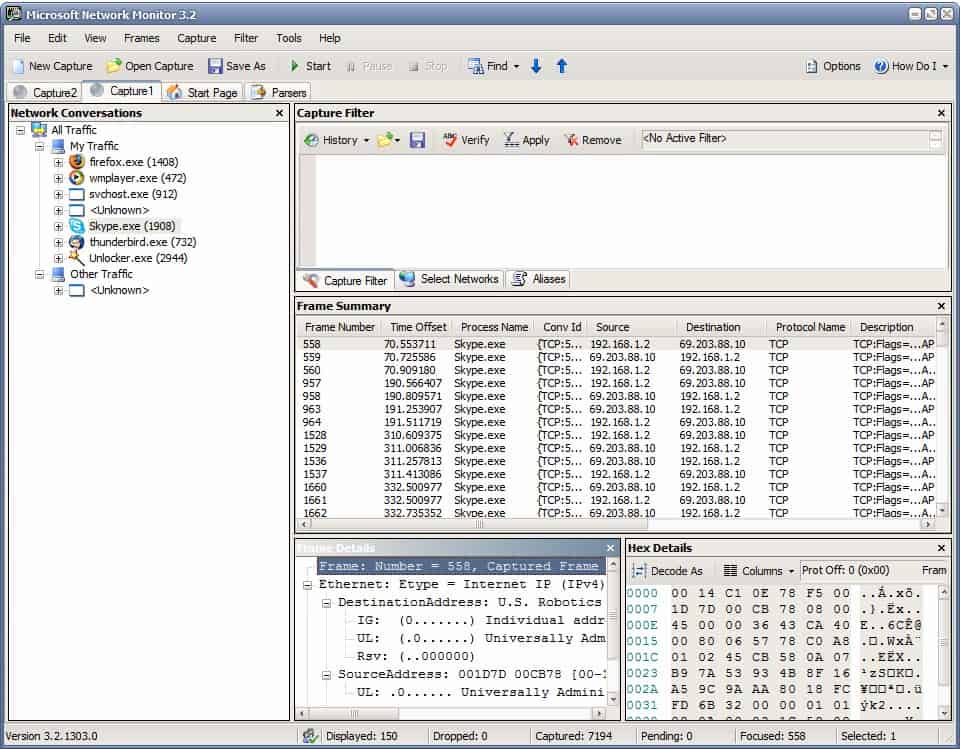Jump to previous match with blue up arrow

(x=561, y=66)
